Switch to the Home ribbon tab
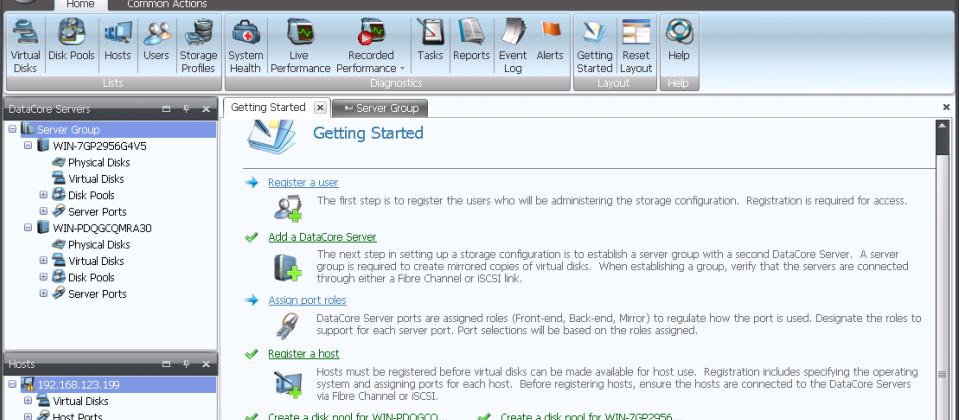The image size is (960, 420). (80, 4)
